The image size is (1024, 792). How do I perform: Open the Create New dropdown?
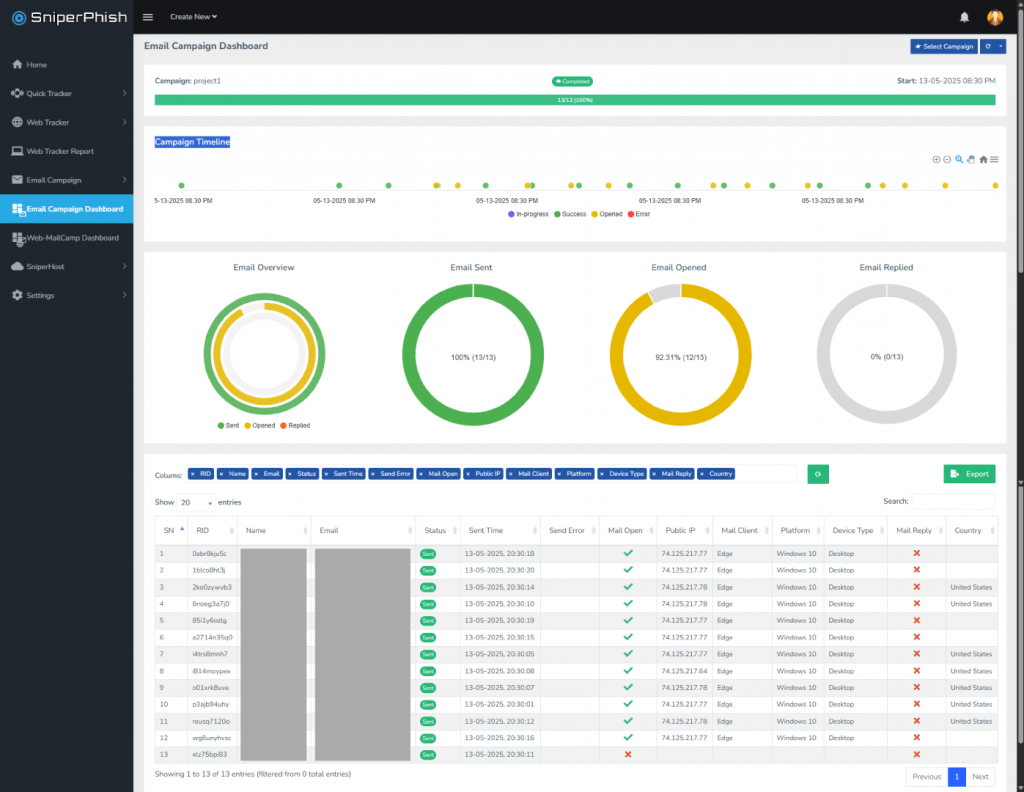coord(193,17)
